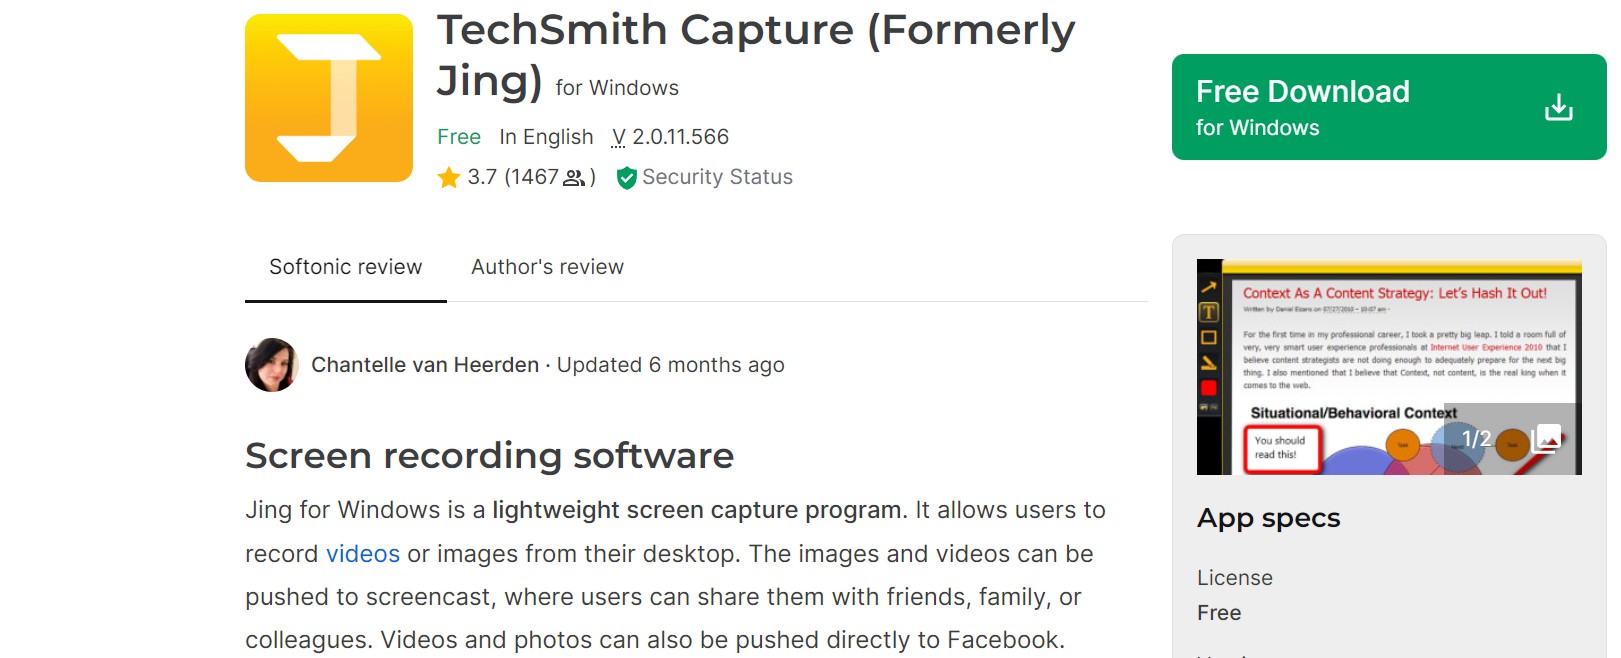Click the gallery images icon on screenshot

[x=1546, y=438]
